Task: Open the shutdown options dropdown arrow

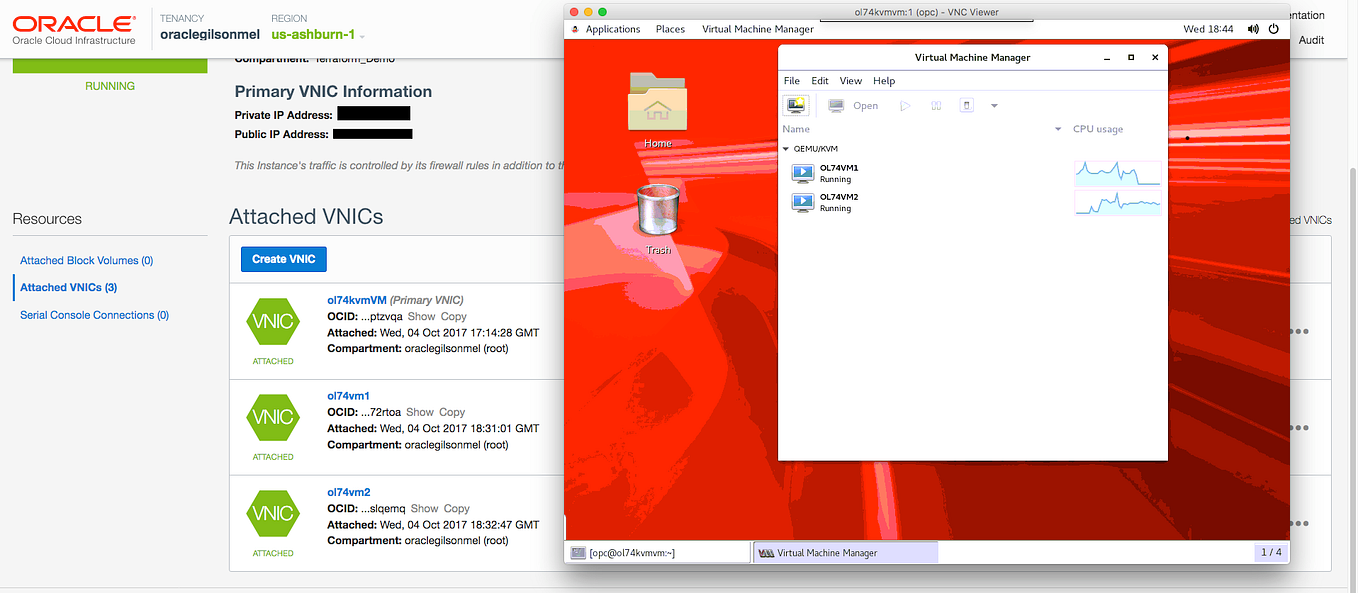Action: (x=993, y=105)
